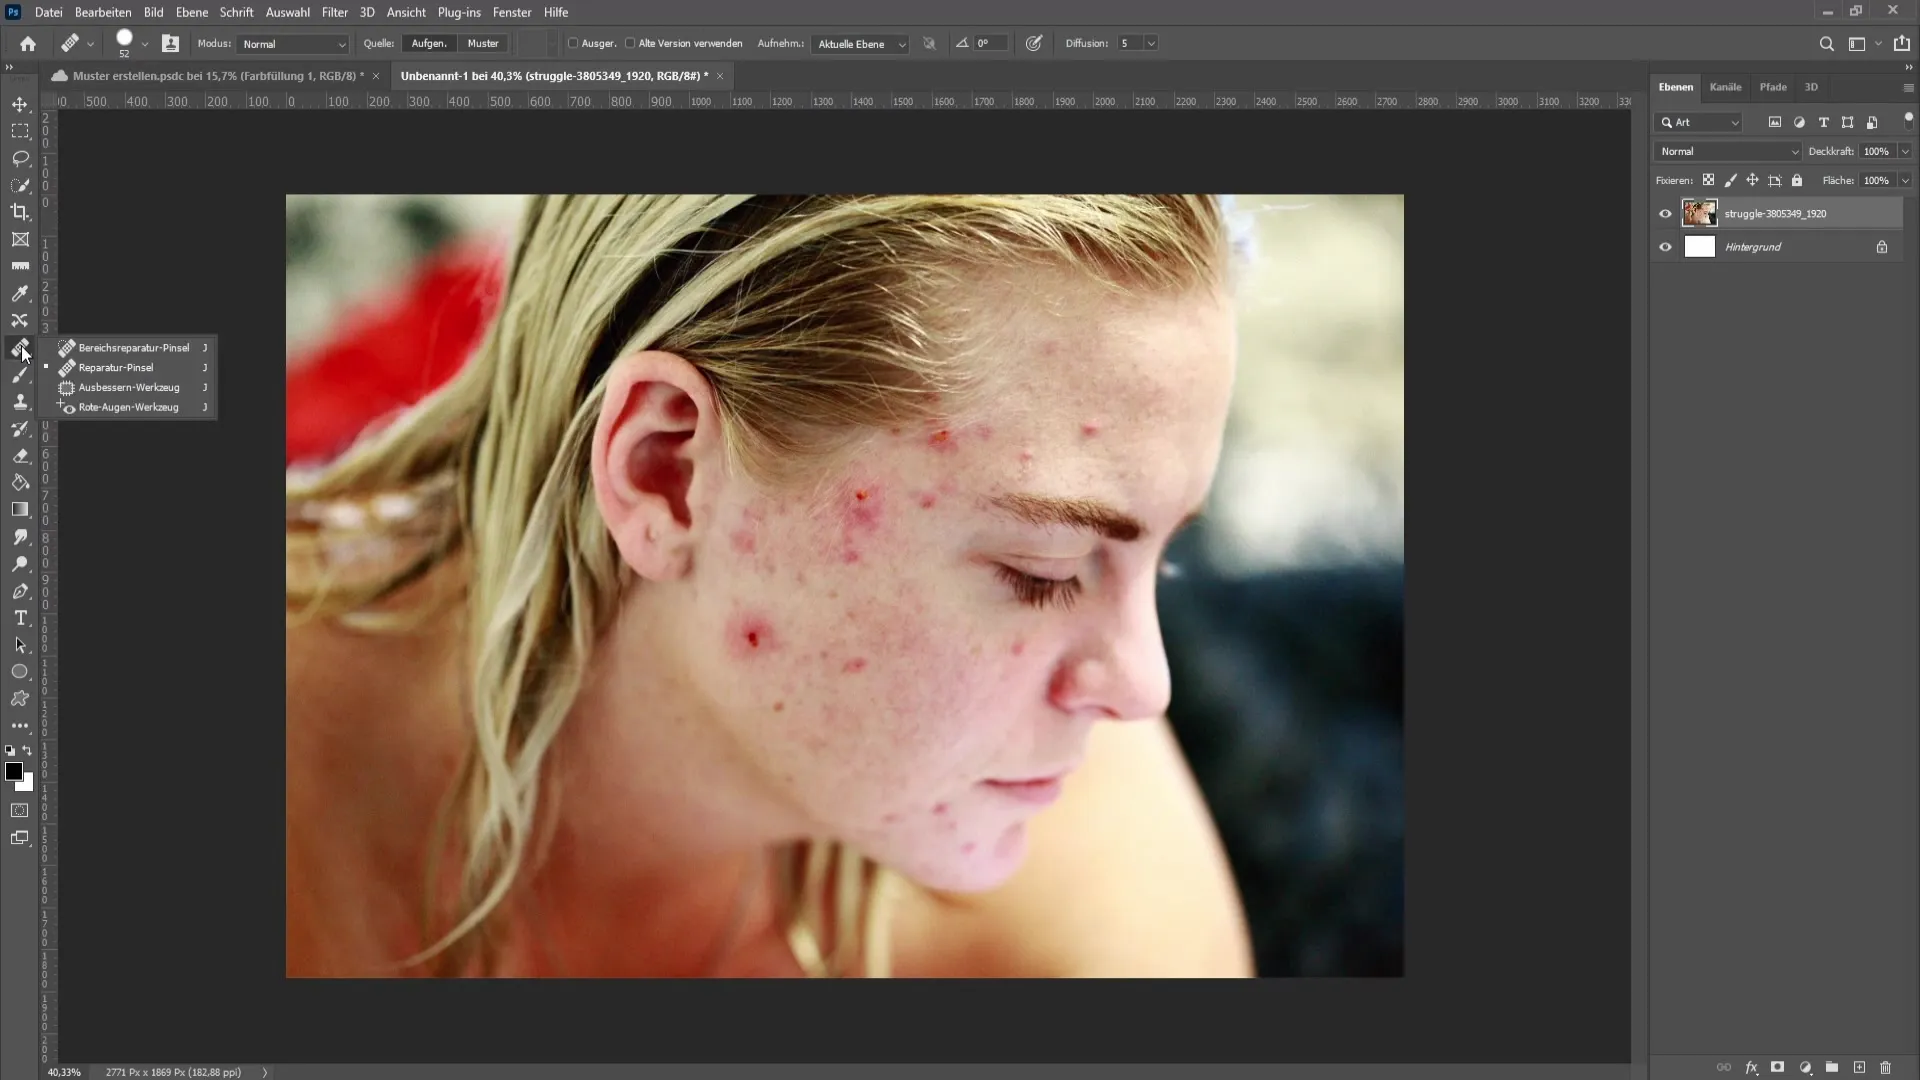Open Filter menu in menu bar
This screenshot has height=1080, width=1920.
[334, 12]
